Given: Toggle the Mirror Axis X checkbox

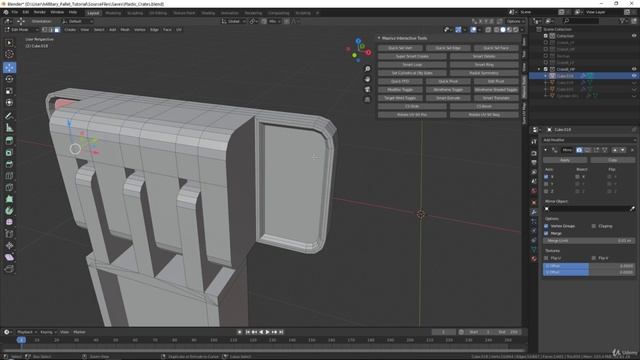Looking at the screenshot, I should click(547, 177).
